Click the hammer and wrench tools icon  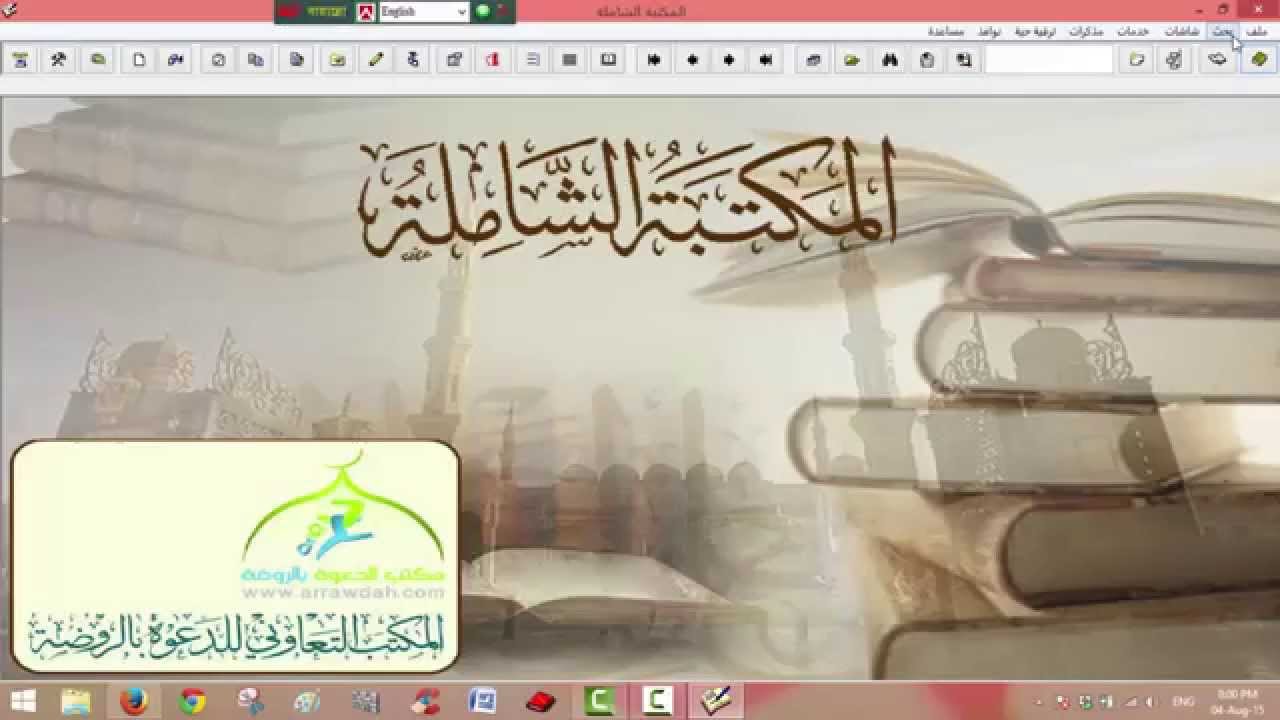59,60
